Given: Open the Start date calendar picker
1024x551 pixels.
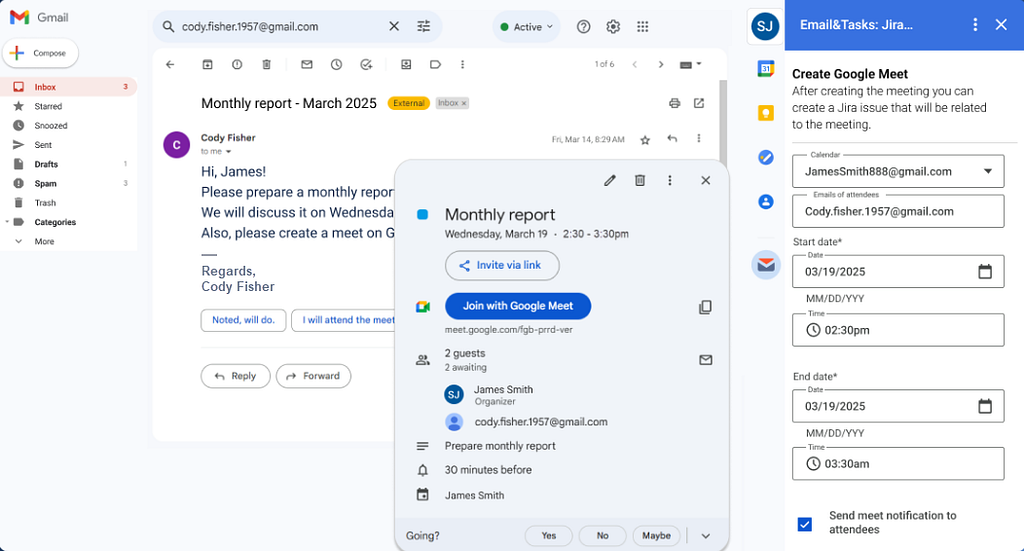Looking at the screenshot, I should (985, 272).
